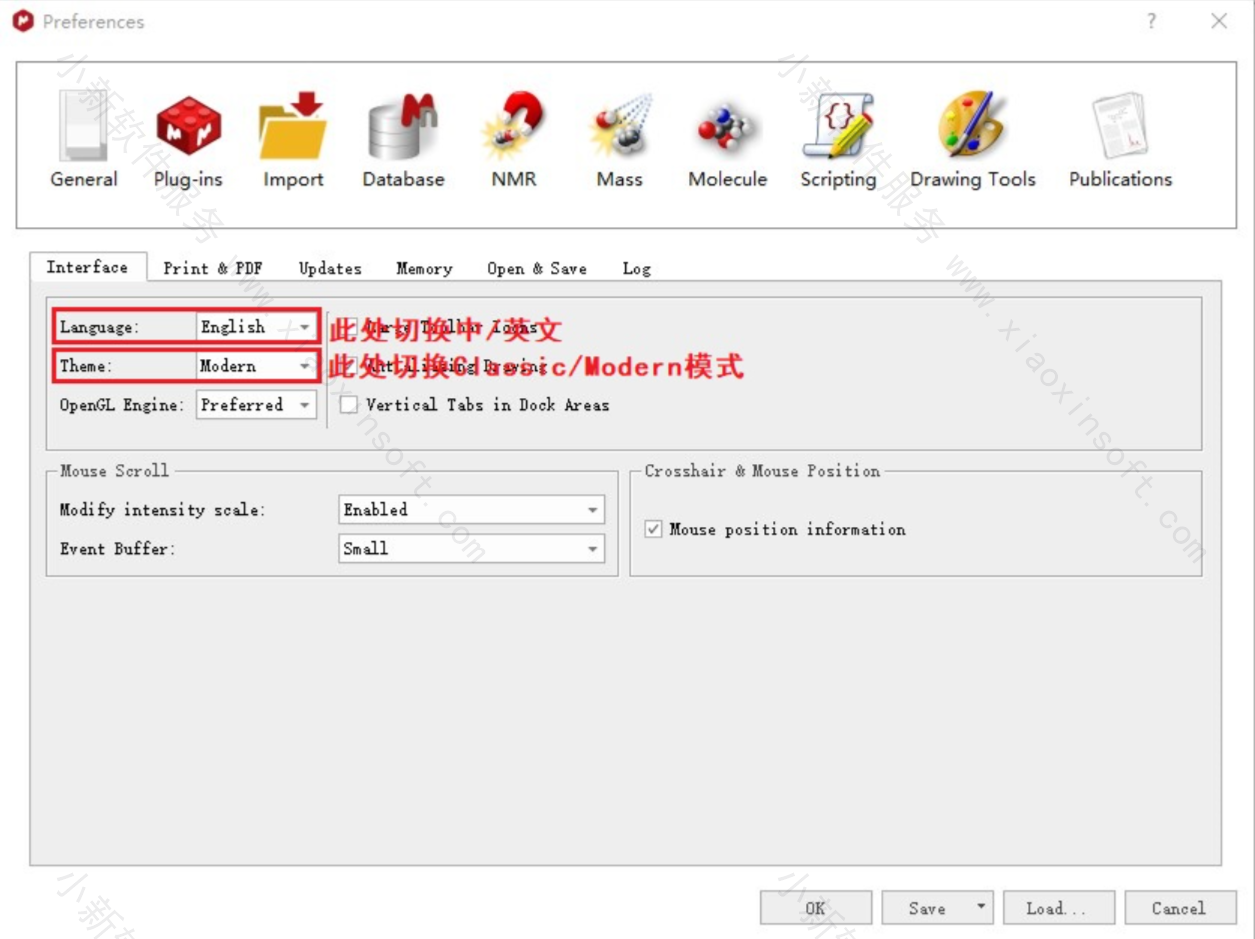1255x939 pixels.
Task: Select the Mass preferences icon
Action: 619,140
